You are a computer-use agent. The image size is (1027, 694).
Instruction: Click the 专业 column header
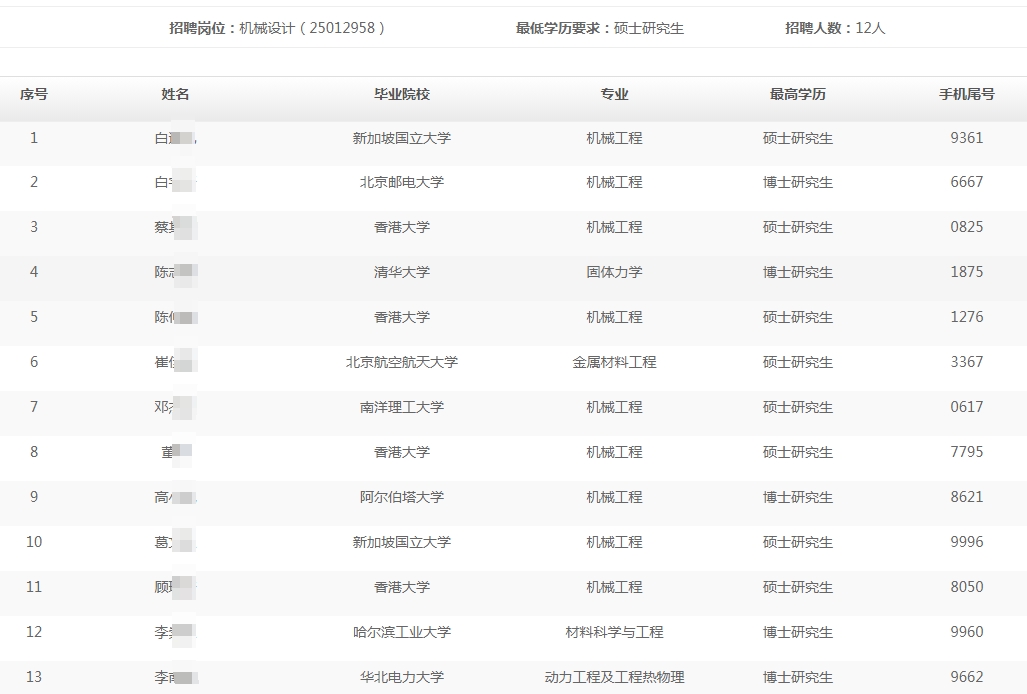point(614,94)
